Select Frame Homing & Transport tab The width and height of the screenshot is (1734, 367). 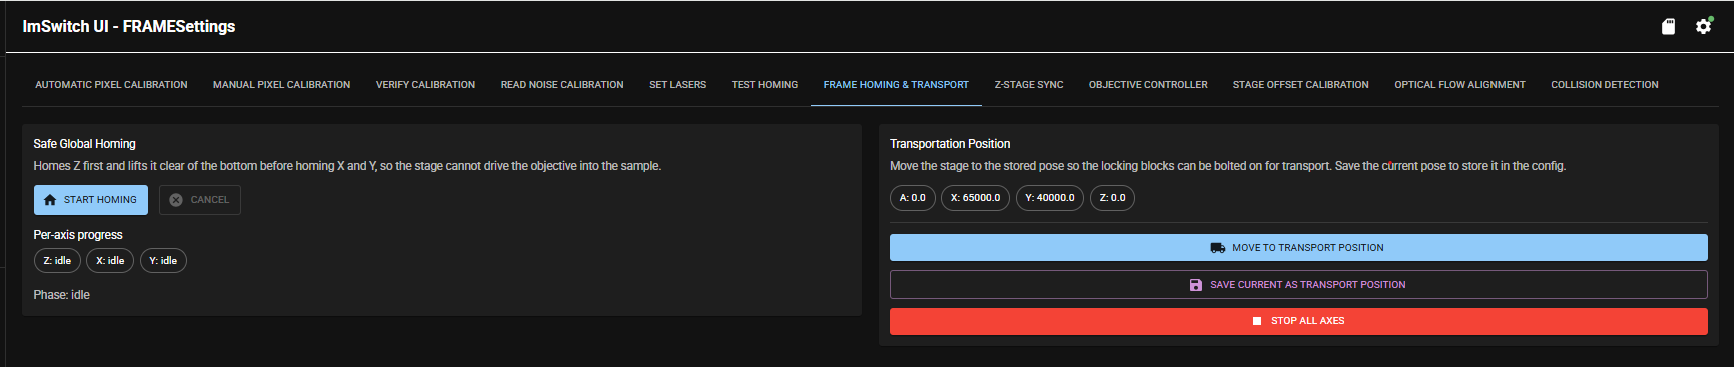[896, 85]
